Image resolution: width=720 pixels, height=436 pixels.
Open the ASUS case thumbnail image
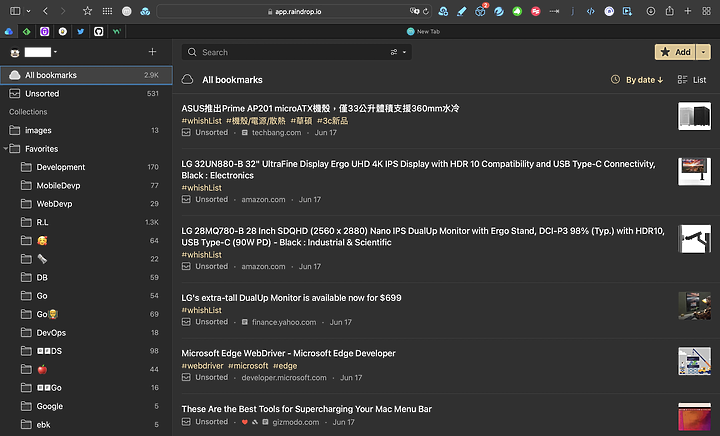click(x=694, y=116)
